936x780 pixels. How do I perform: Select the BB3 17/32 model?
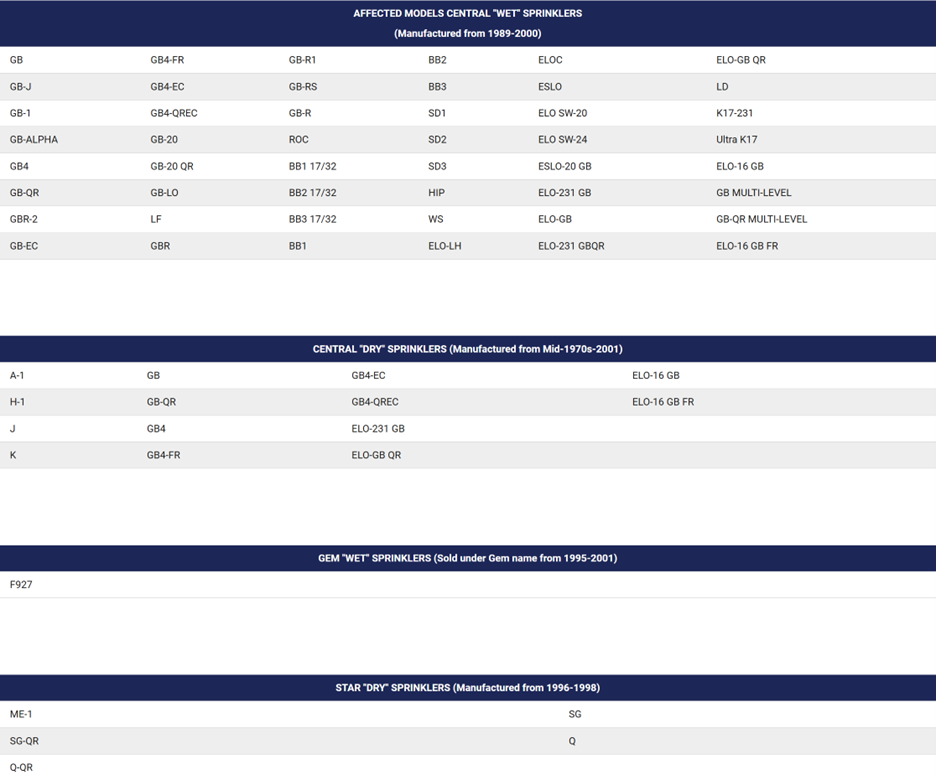pos(312,219)
